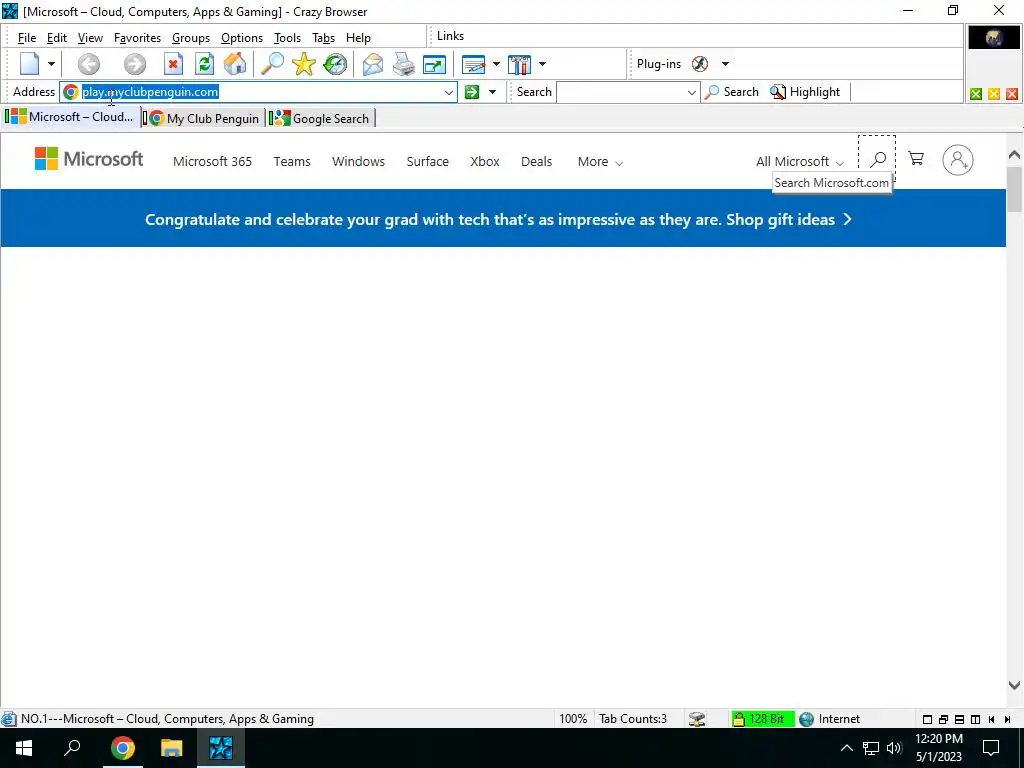
Task: Open the Favorites menu
Action: click(137, 38)
